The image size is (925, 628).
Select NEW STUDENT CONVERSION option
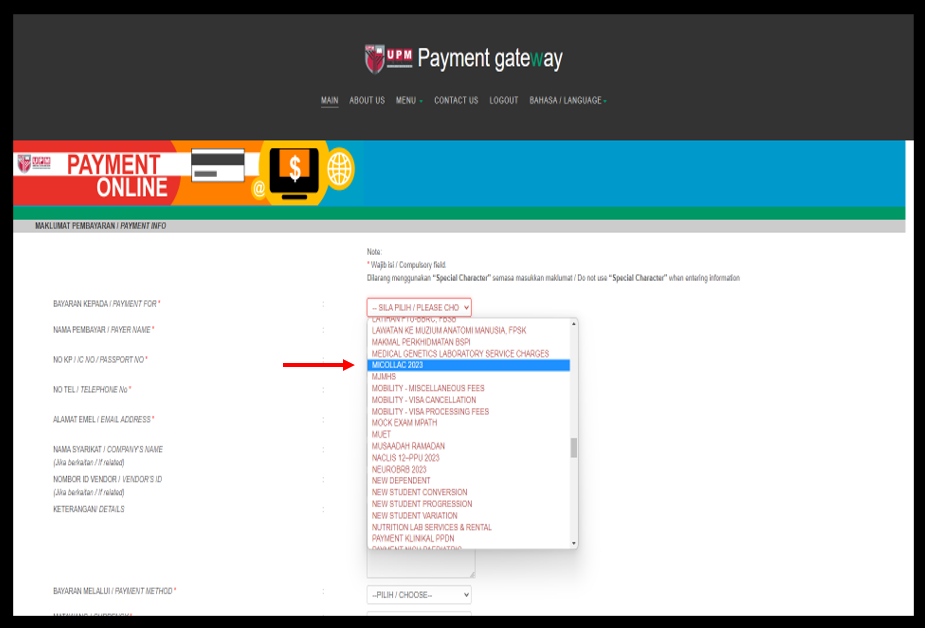(x=468, y=492)
